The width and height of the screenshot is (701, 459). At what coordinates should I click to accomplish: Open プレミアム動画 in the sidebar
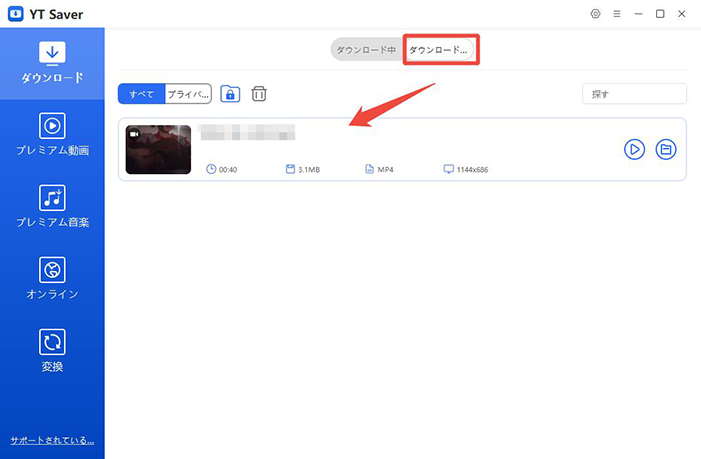tap(52, 134)
